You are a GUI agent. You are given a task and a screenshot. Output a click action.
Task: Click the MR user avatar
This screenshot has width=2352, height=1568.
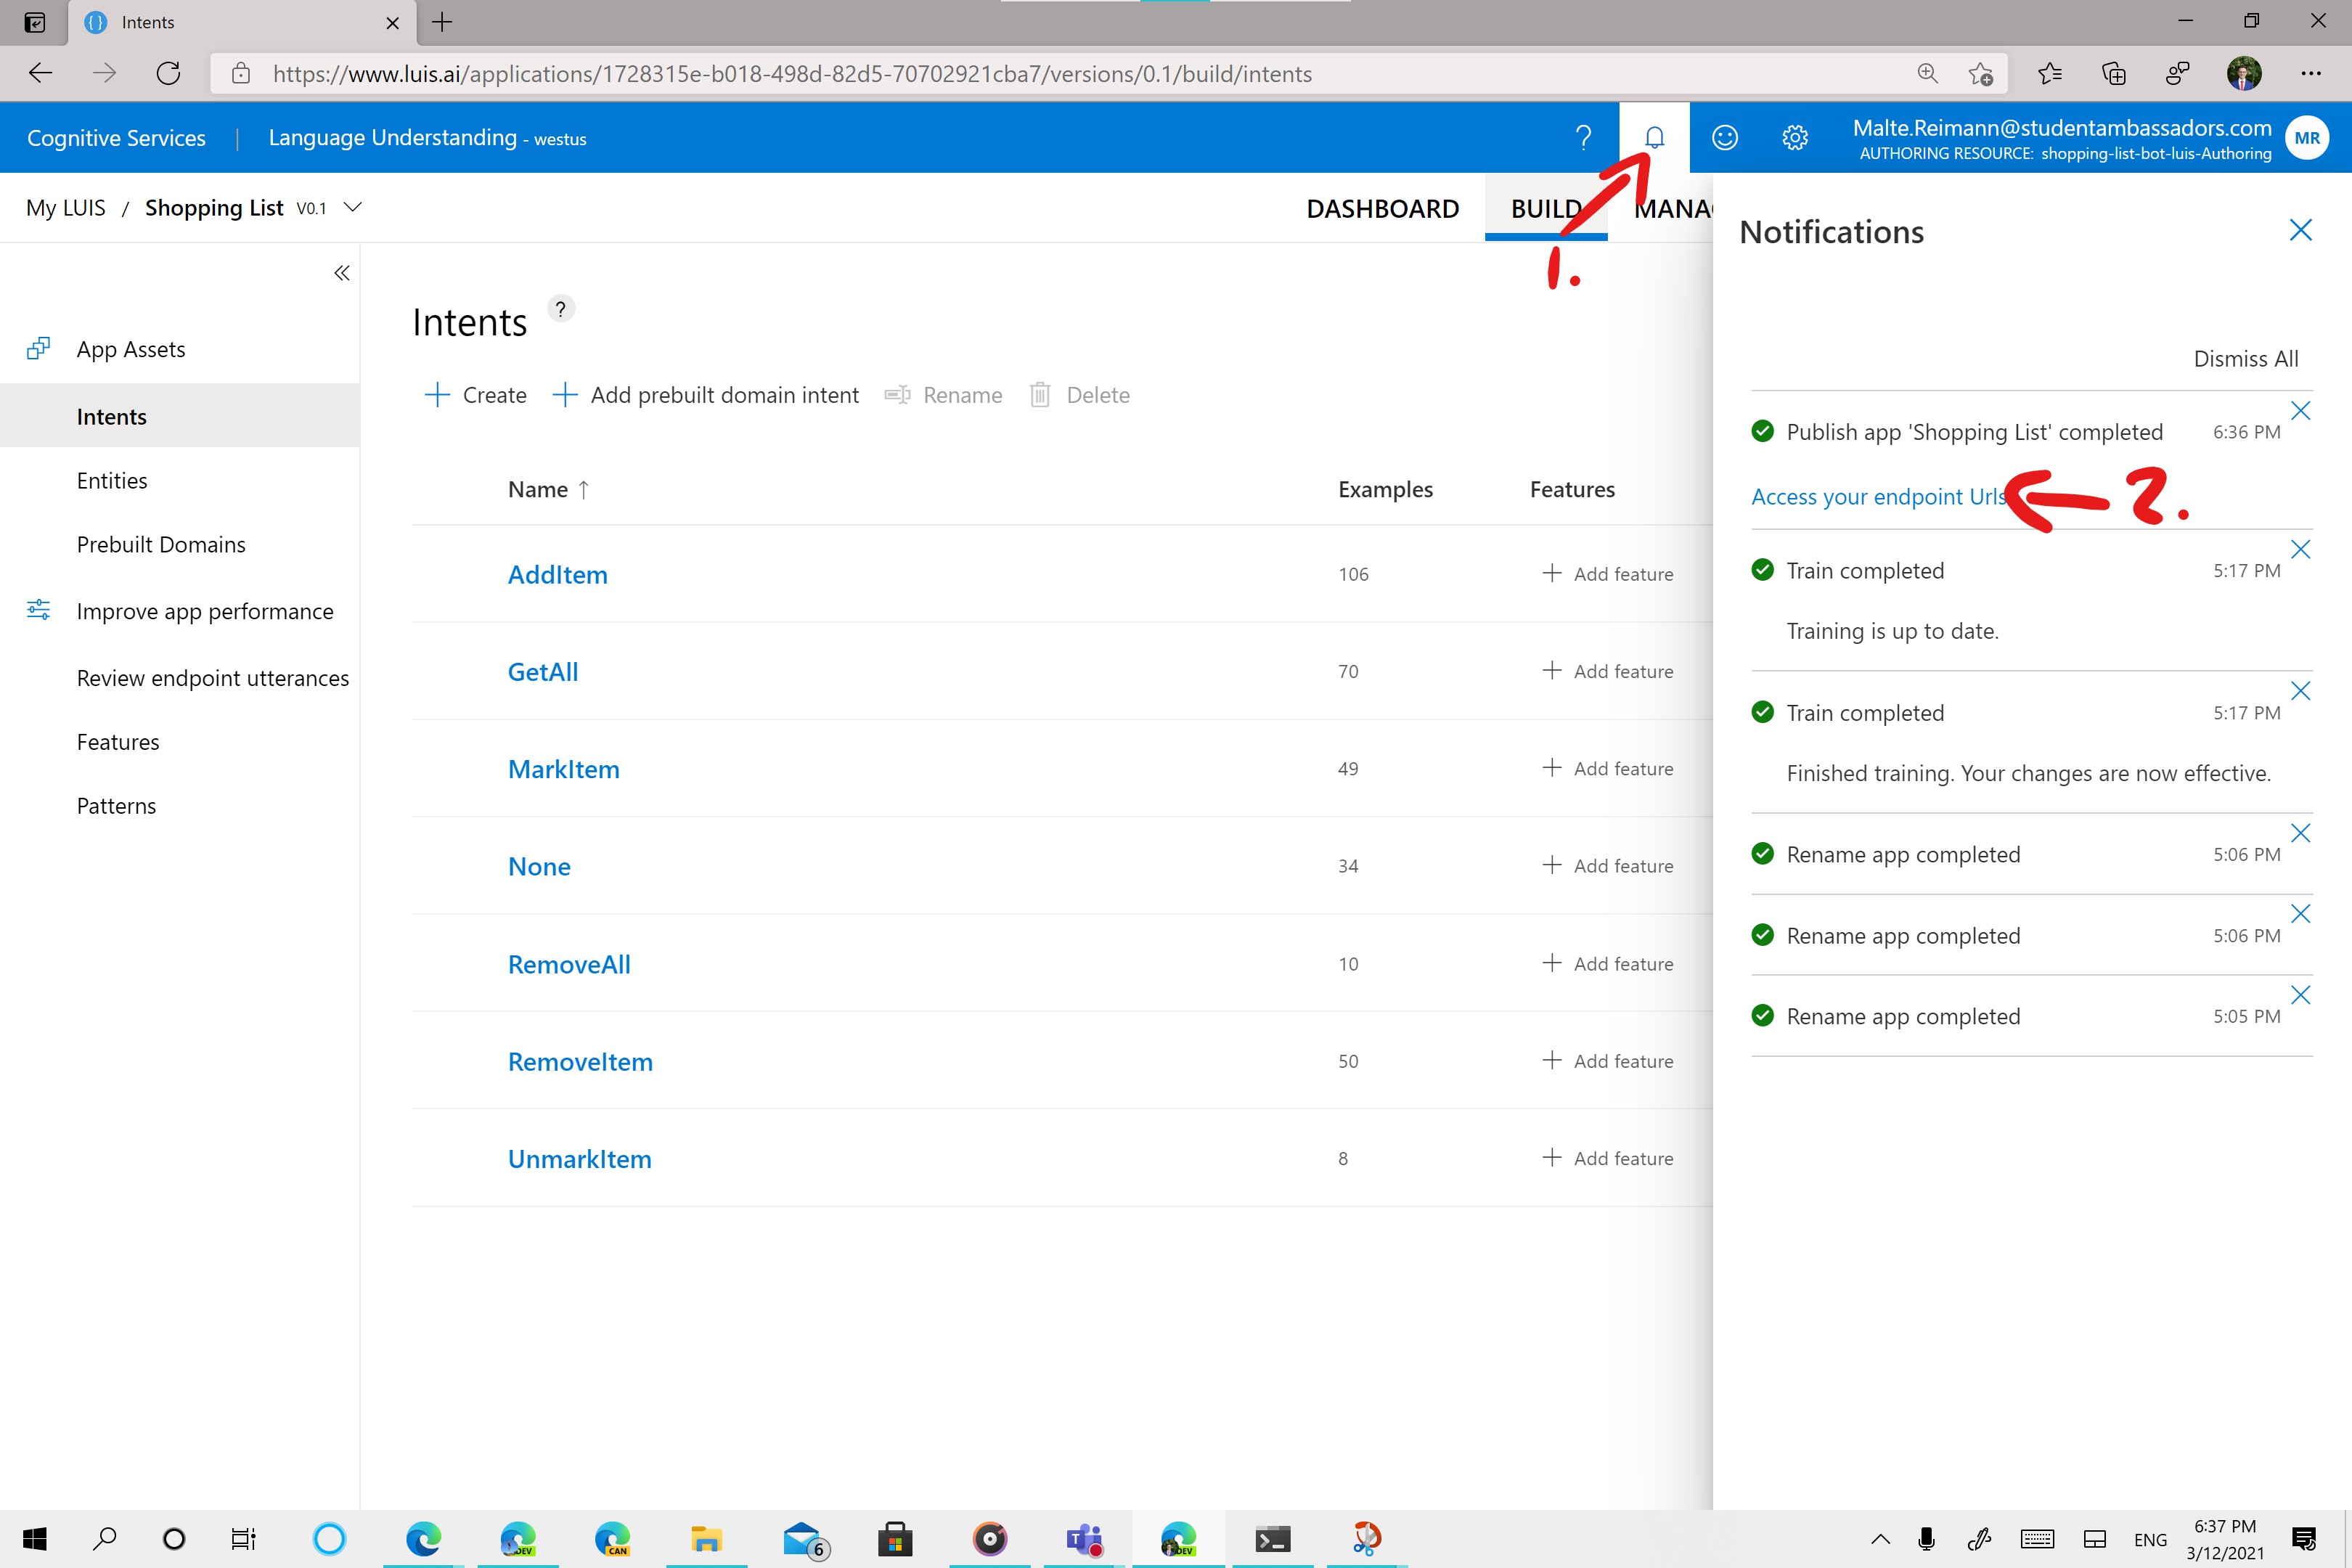(x=2307, y=138)
